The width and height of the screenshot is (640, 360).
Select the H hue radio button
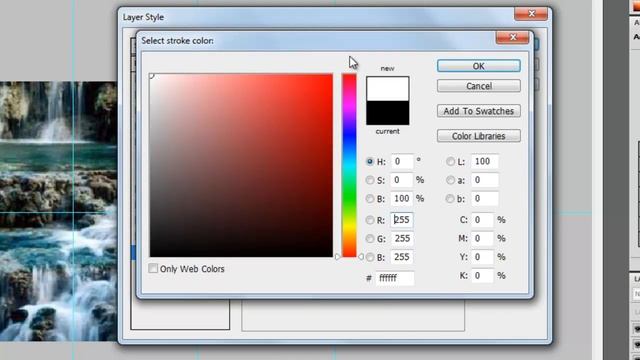pos(370,161)
